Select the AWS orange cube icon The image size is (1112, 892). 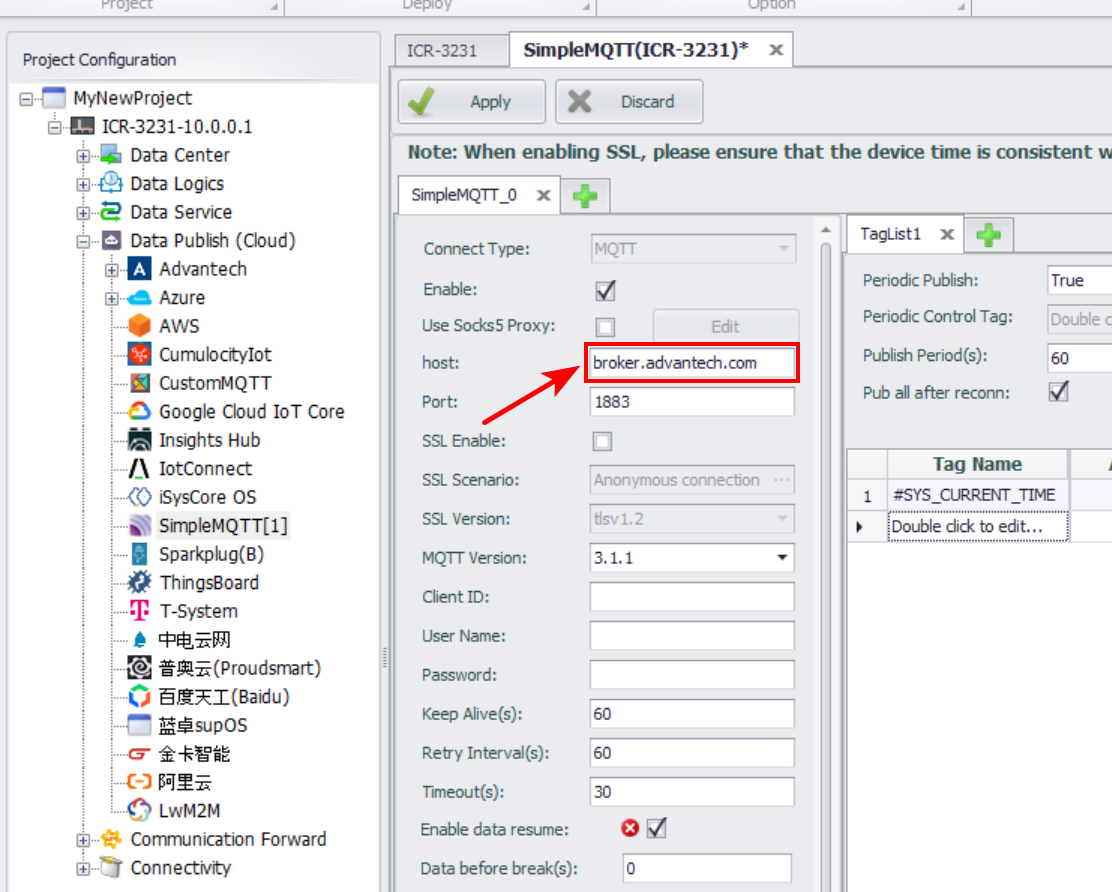point(140,326)
